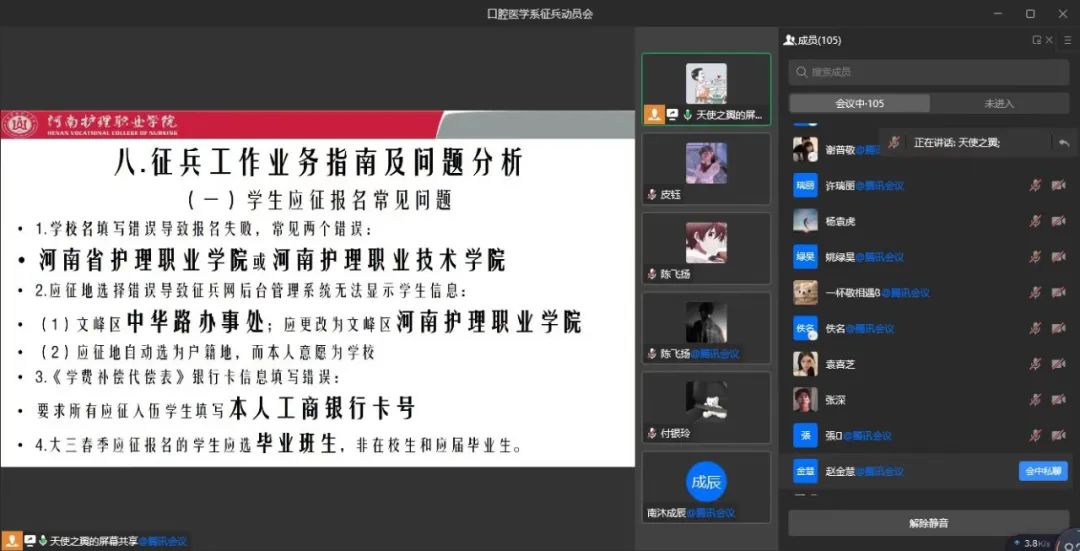Viewport: 1080px width, 551px height.
Task: Toggle microphone mute for 杨袁虎
Action: [1036, 221]
